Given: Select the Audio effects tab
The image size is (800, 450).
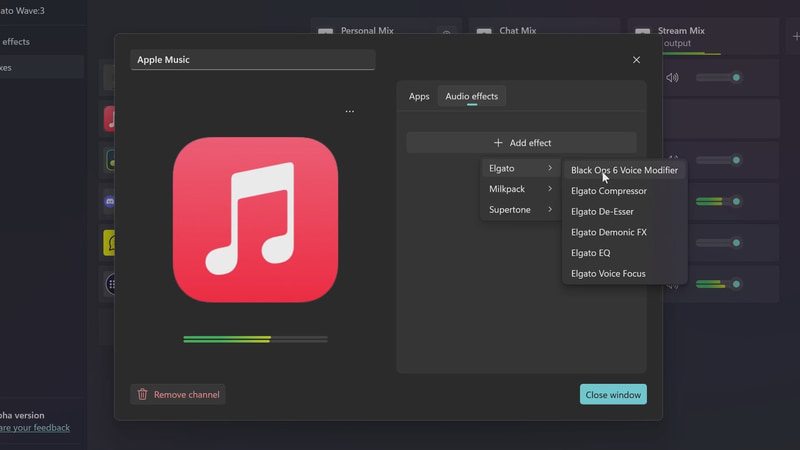Looking at the screenshot, I should coord(471,96).
